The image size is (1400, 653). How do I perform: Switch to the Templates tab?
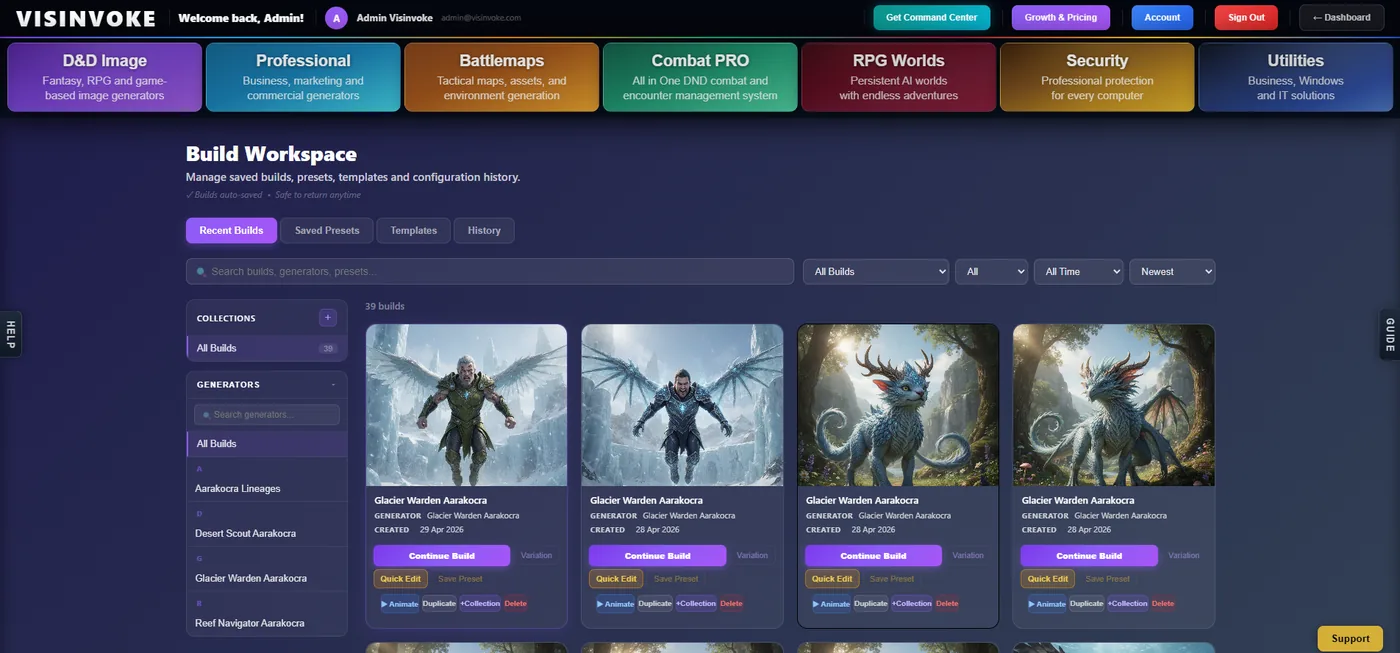point(413,230)
